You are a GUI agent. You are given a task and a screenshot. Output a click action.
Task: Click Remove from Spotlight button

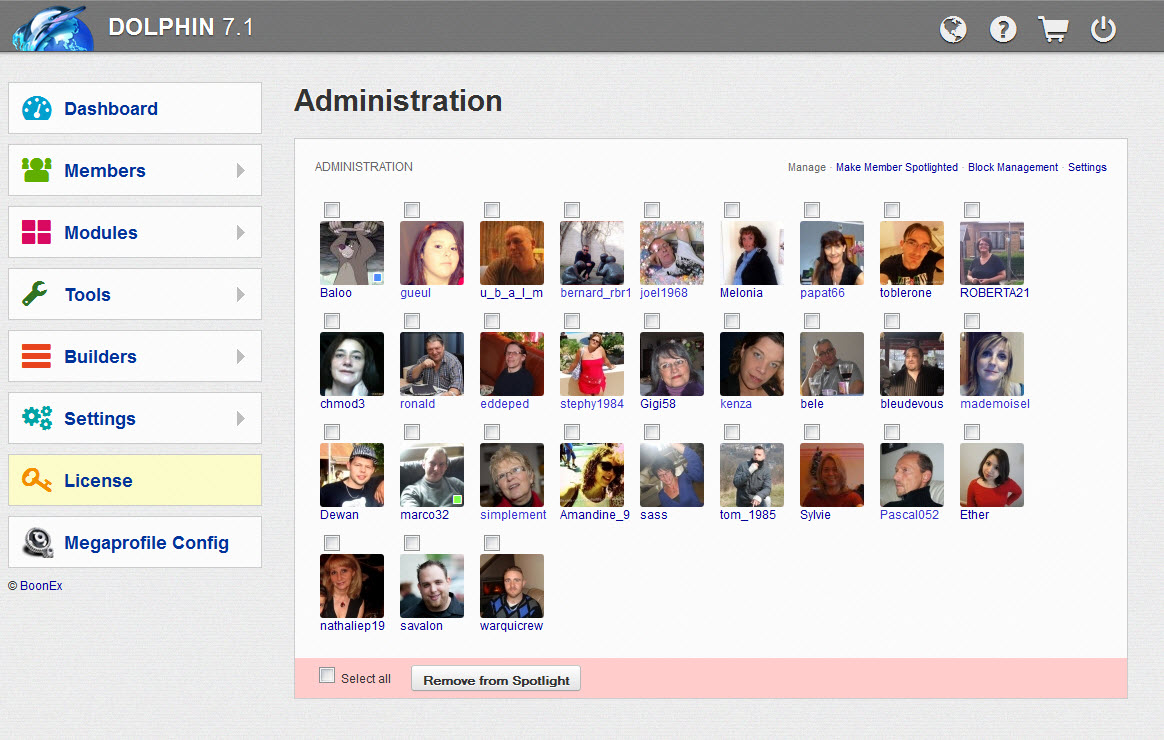[x=496, y=680]
